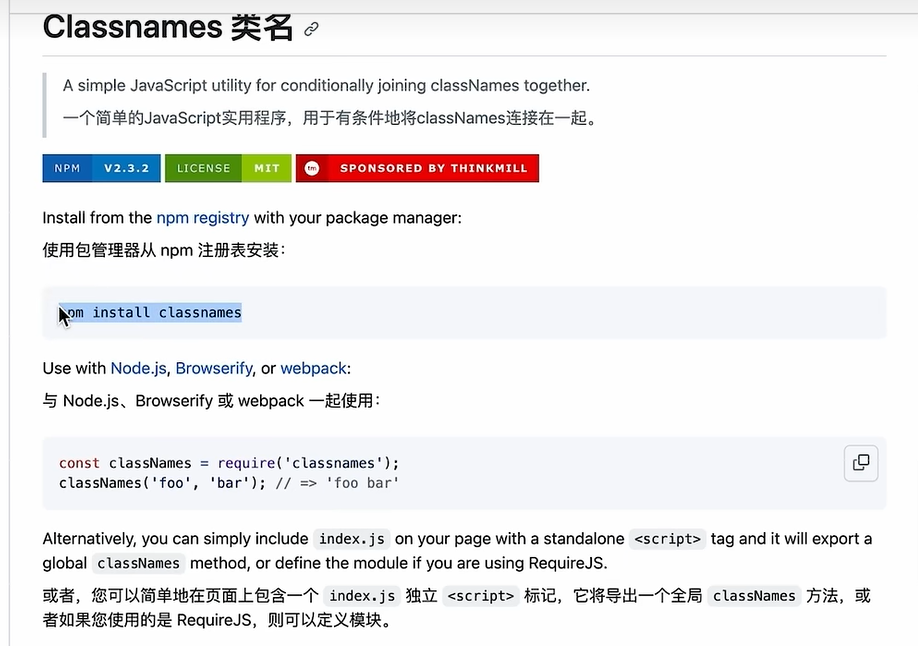Viewport: 918px width, 646px height.
Task: Copy the require classnames code snippet
Action: coord(861,463)
